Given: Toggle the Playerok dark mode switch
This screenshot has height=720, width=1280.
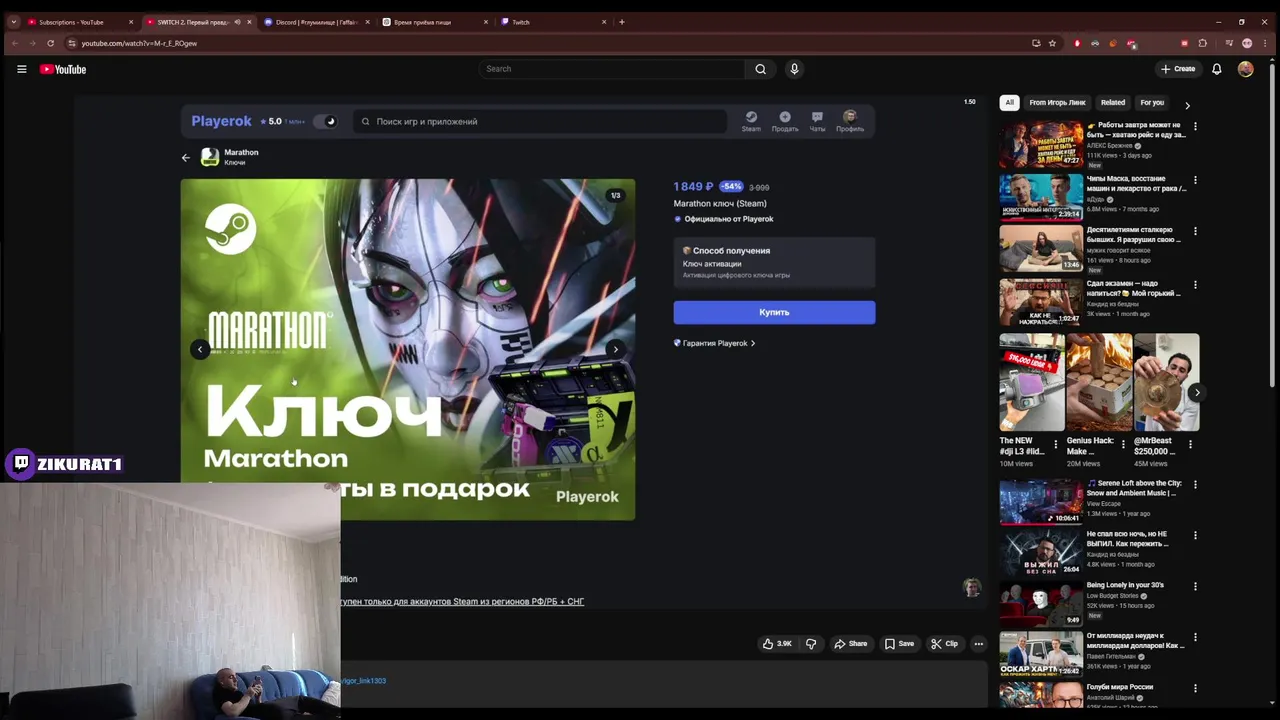Looking at the screenshot, I should tap(325, 121).
